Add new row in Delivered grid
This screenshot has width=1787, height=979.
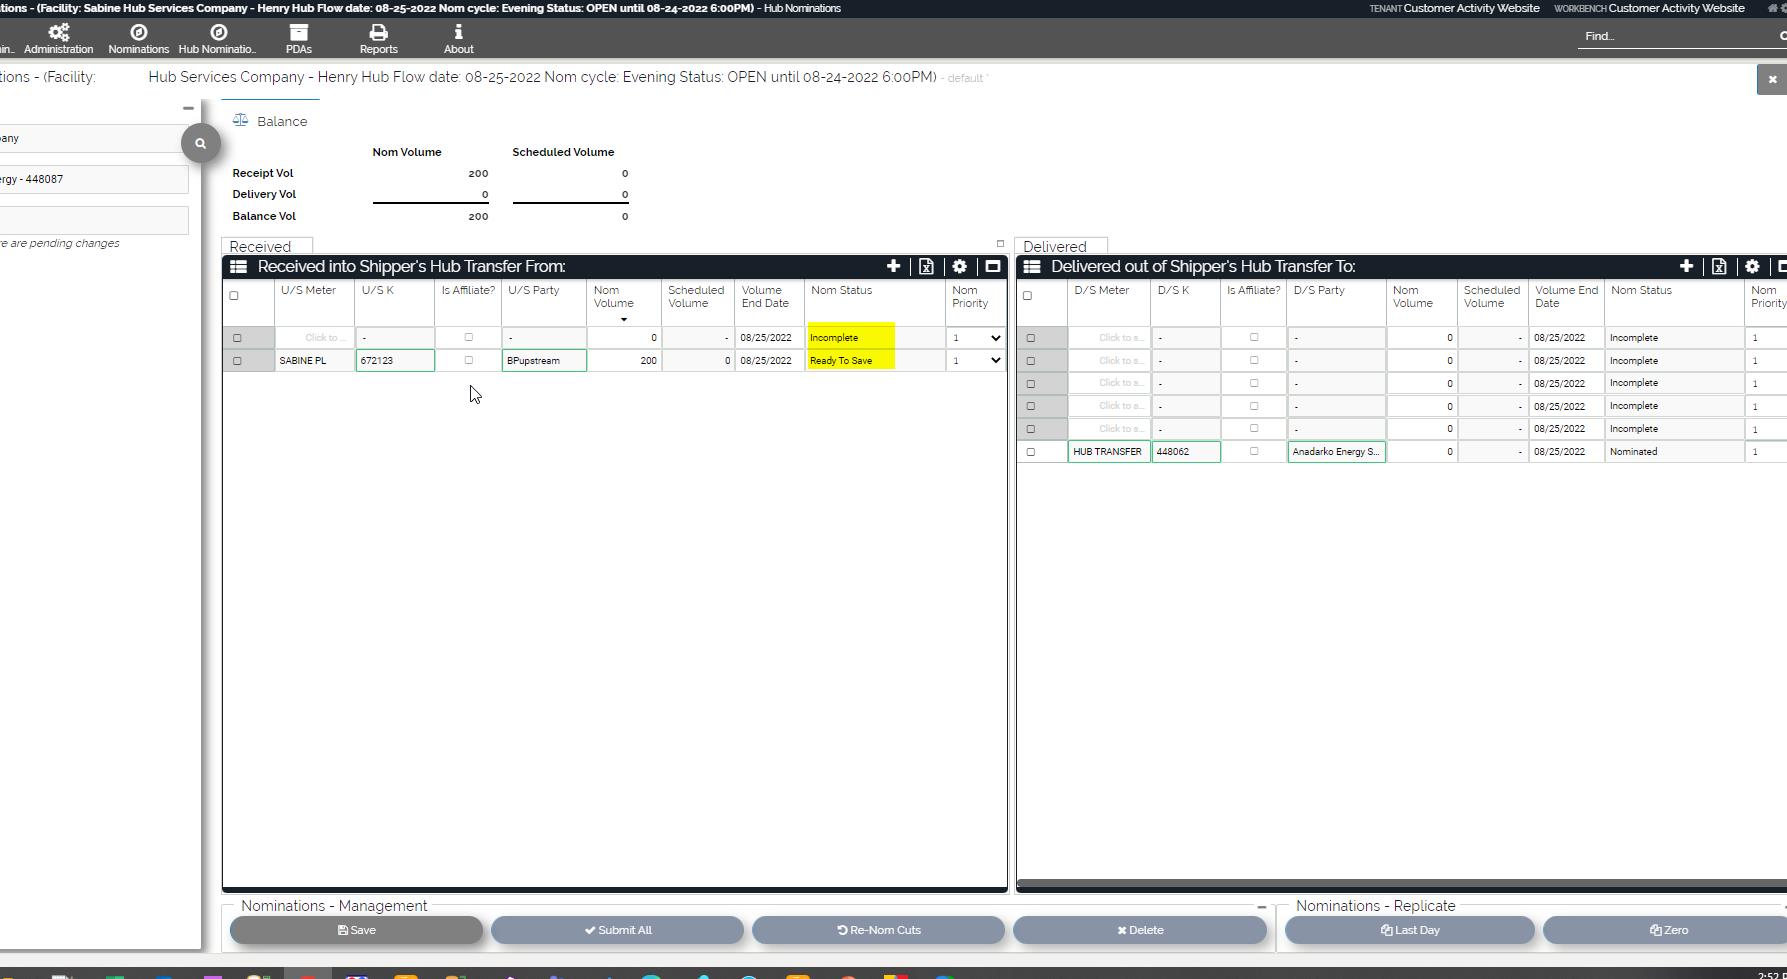pyautogui.click(x=1686, y=266)
